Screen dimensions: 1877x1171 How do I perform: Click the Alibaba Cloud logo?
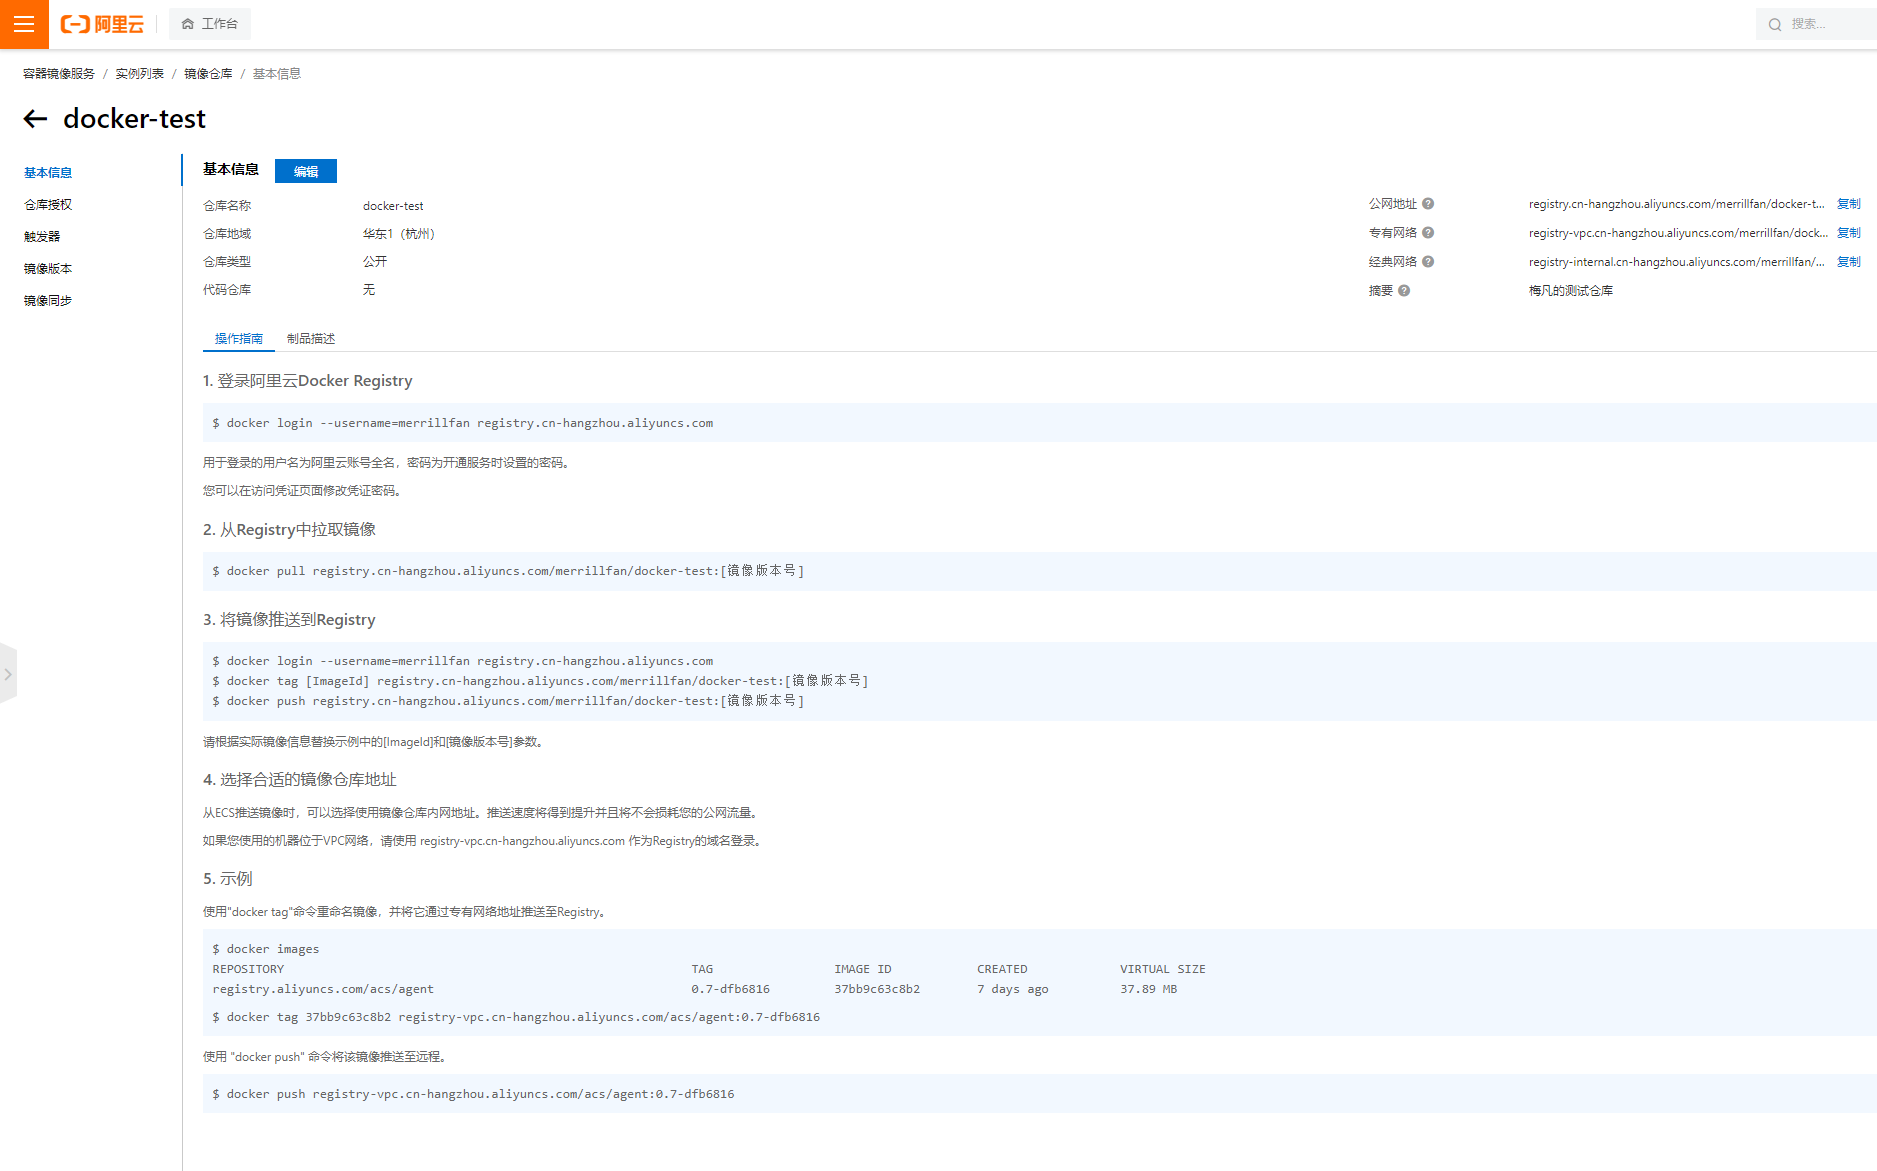[x=102, y=24]
